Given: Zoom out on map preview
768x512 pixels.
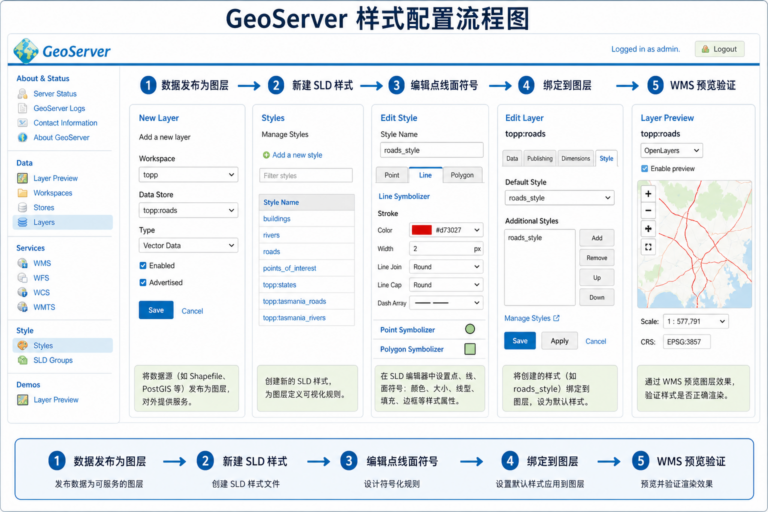Looking at the screenshot, I should (x=648, y=211).
